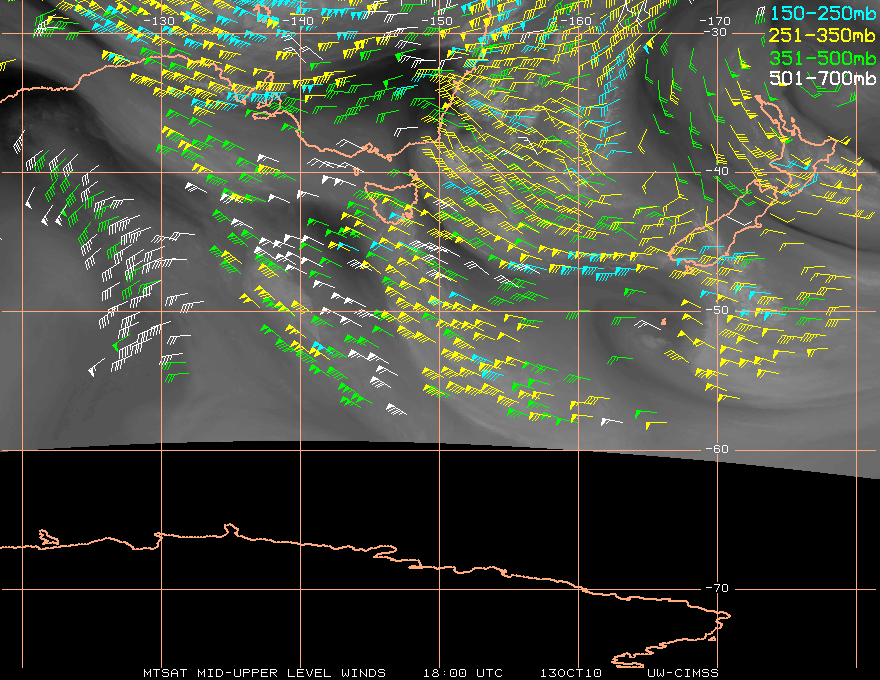Click the -50 latitude label
Image resolution: width=880 pixels, height=680 pixels.
[x=717, y=310]
